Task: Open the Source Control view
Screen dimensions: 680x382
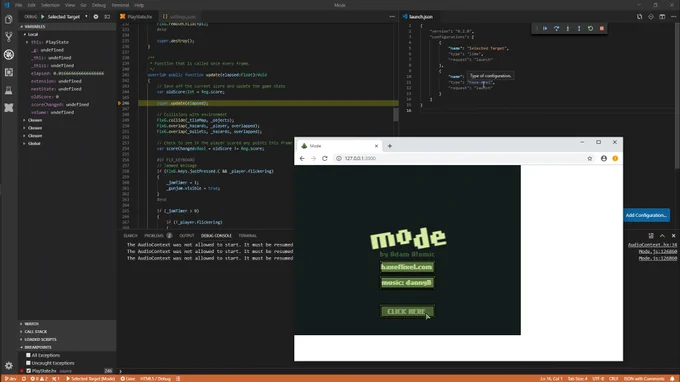Action: click(9, 37)
